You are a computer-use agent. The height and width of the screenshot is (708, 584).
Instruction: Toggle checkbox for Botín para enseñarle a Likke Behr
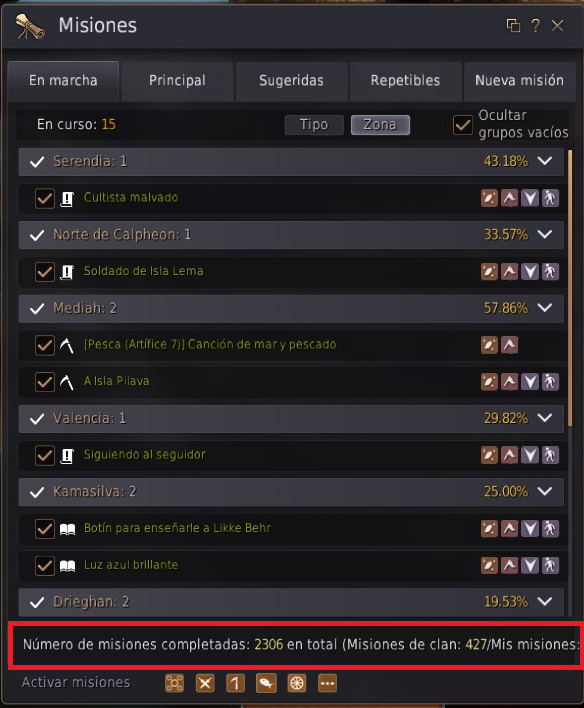tap(45, 528)
